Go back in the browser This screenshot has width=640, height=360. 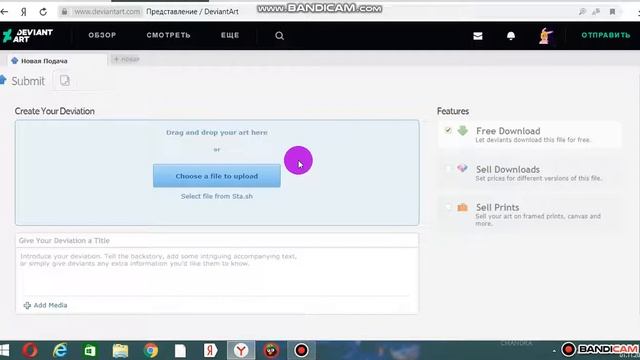coord(4,12)
